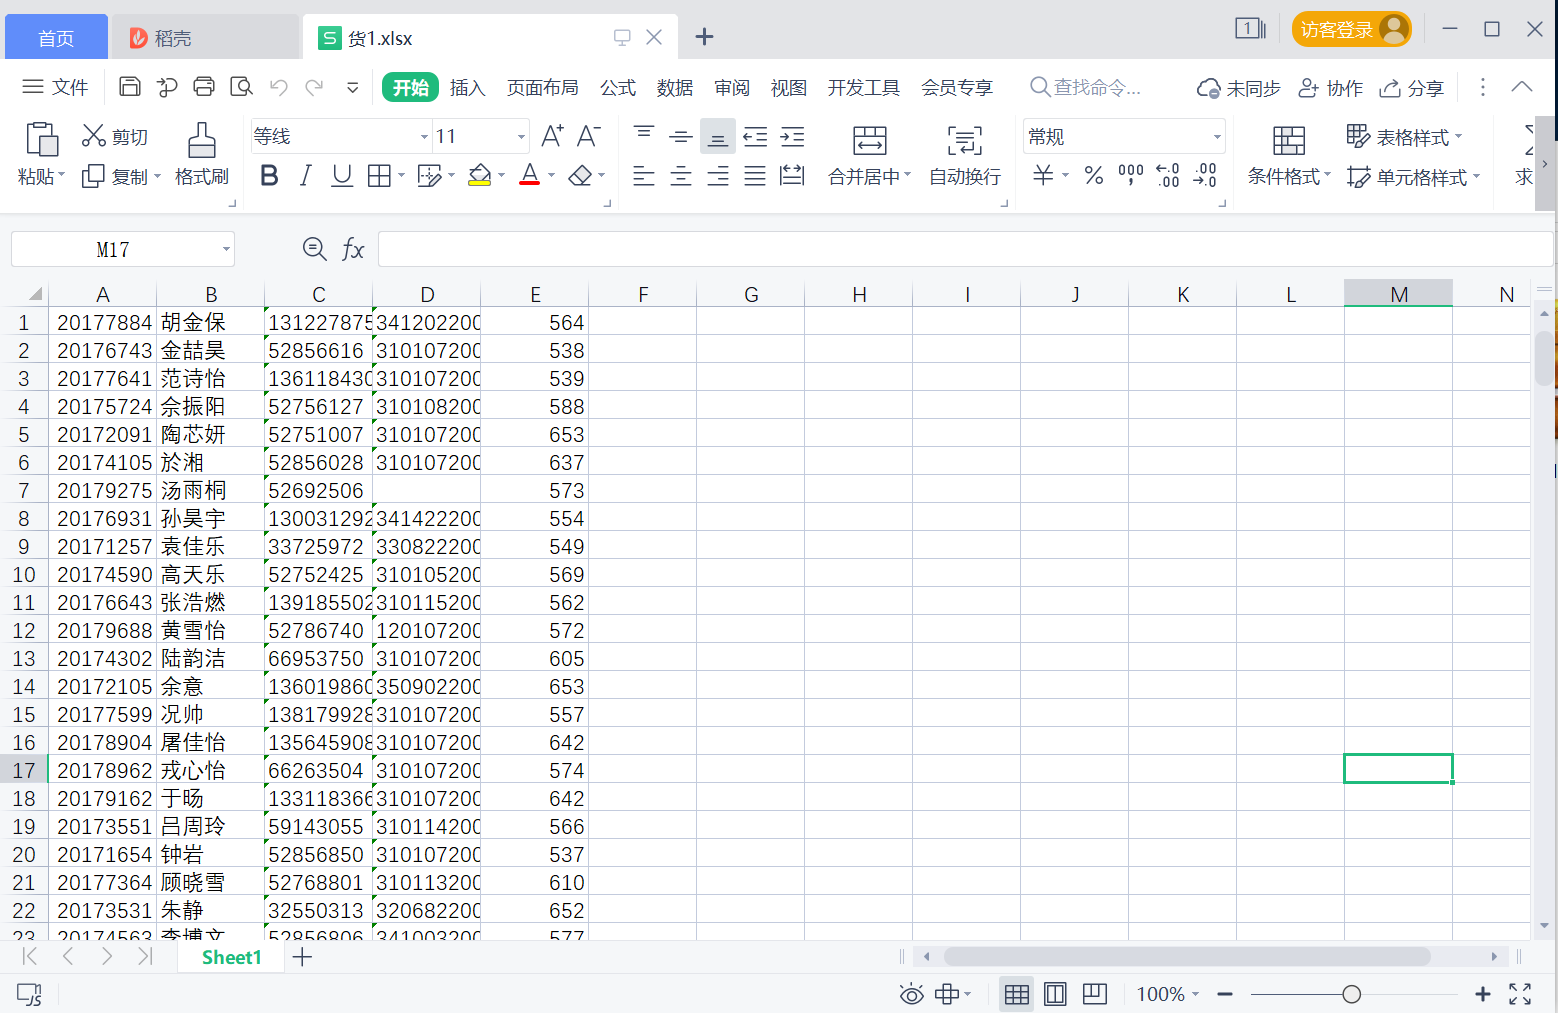This screenshot has width=1558, height=1013.
Task: Click 未同步 sync status button
Action: tap(1239, 88)
